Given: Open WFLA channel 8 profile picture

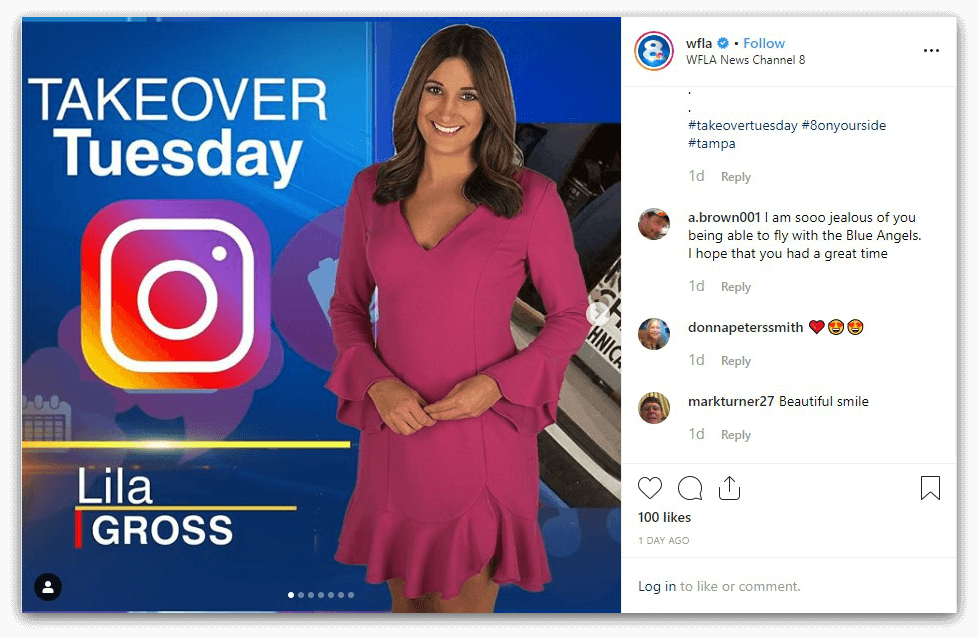Looking at the screenshot, I should (x=654, y=51).
